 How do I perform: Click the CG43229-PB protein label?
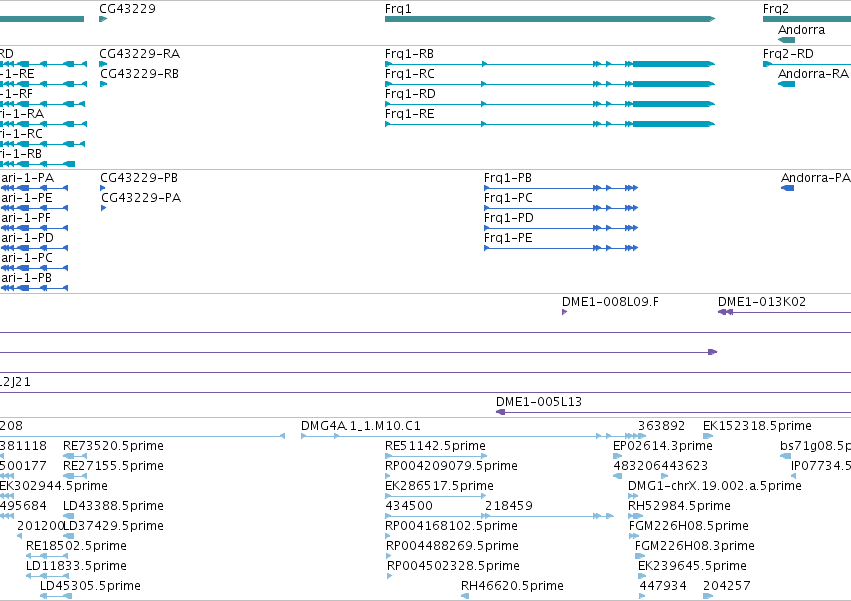[139, 178]
